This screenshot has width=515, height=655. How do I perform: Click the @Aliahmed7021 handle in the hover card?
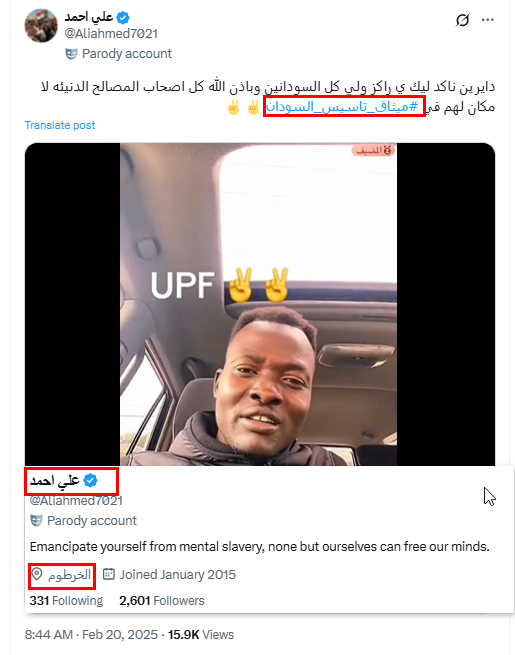tap(76, 500)
